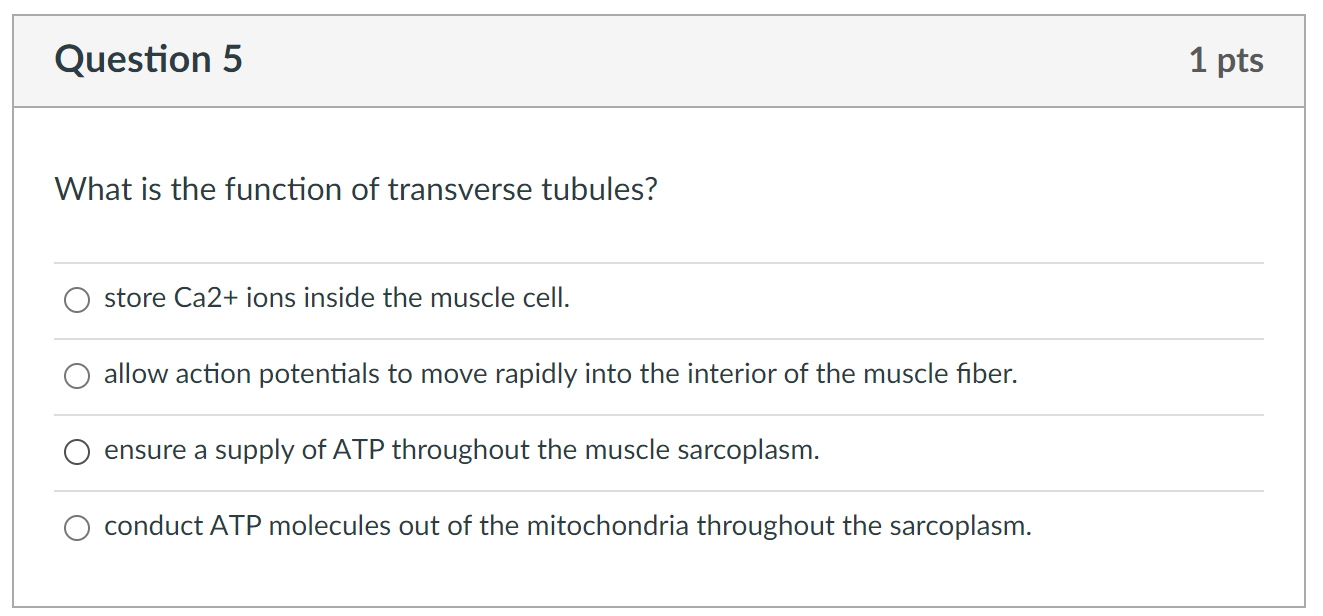Click the answer text mentioning muscle fiber interior
Image resolution: width=1323 pixels, height=616 pixels.
[x=560, y=374]
